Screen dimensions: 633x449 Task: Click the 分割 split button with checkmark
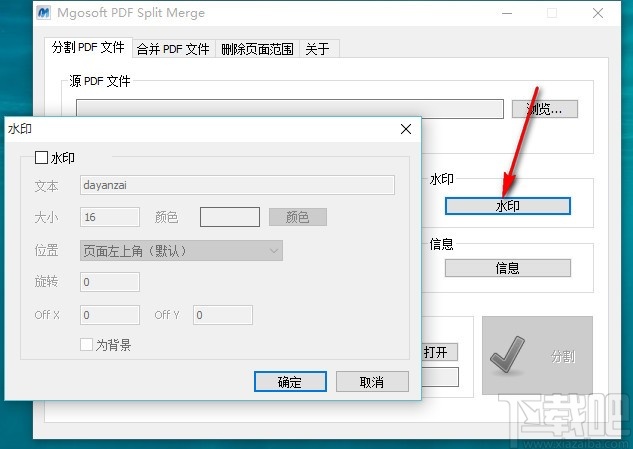tap(537, 355)
